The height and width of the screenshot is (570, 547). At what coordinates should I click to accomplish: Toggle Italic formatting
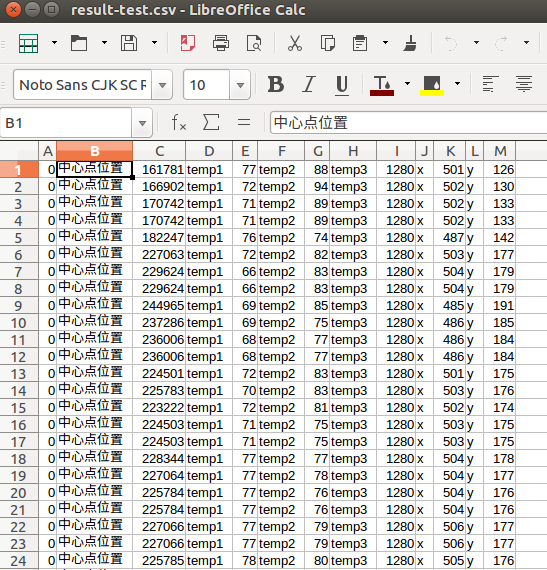click(309, 85)
